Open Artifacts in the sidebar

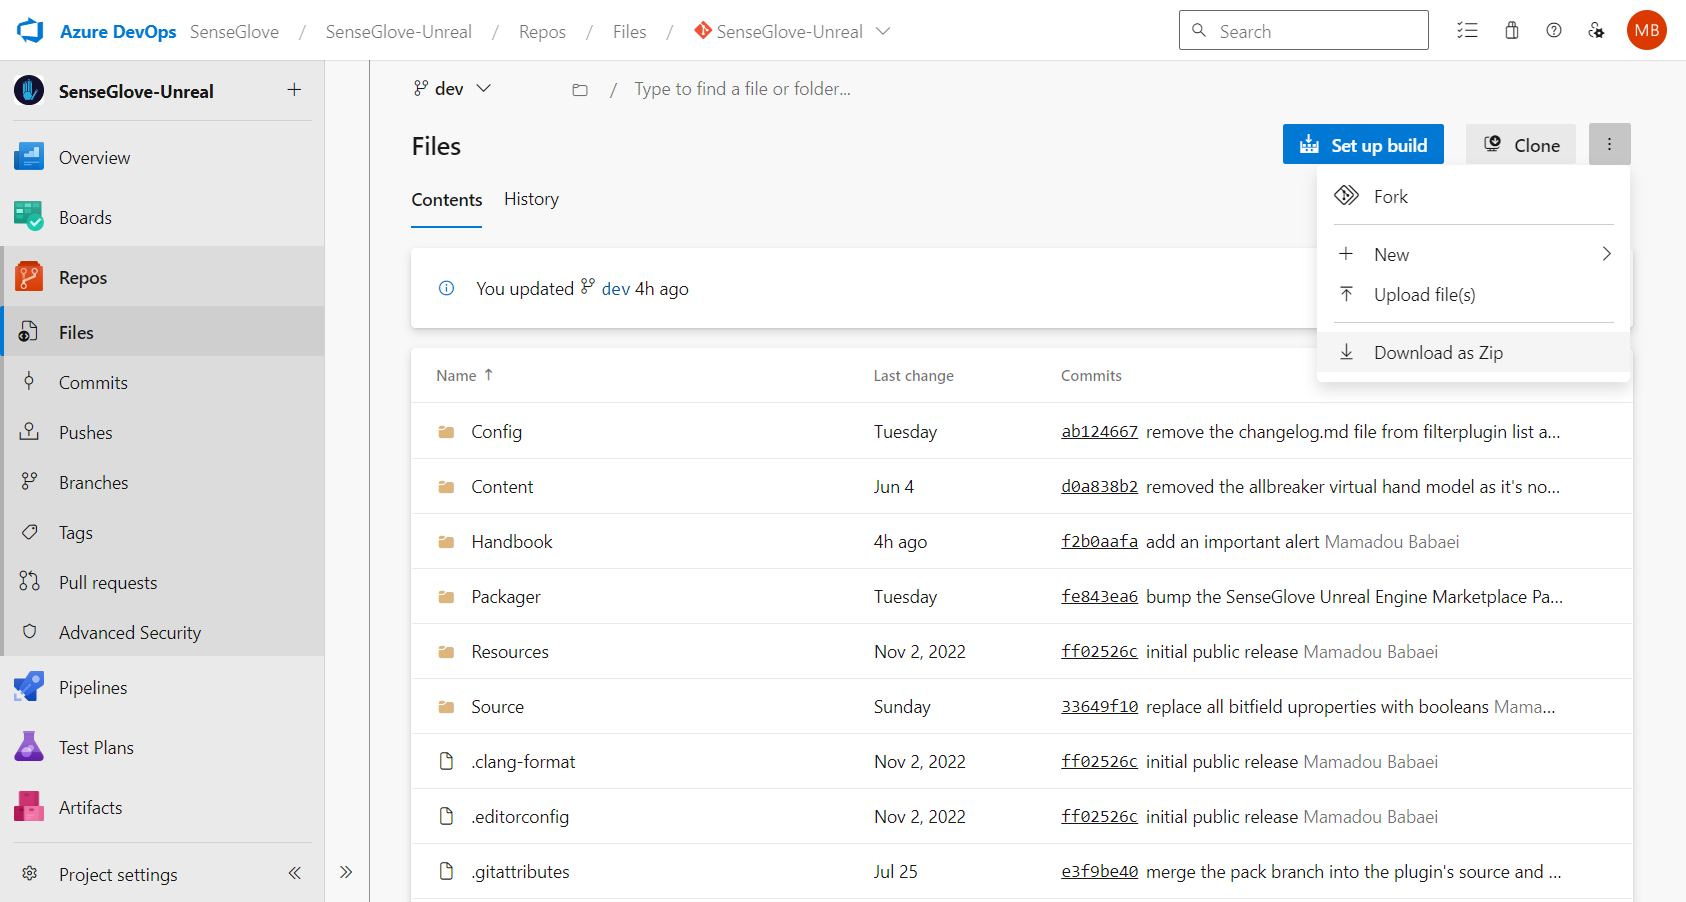pos(90,807)
